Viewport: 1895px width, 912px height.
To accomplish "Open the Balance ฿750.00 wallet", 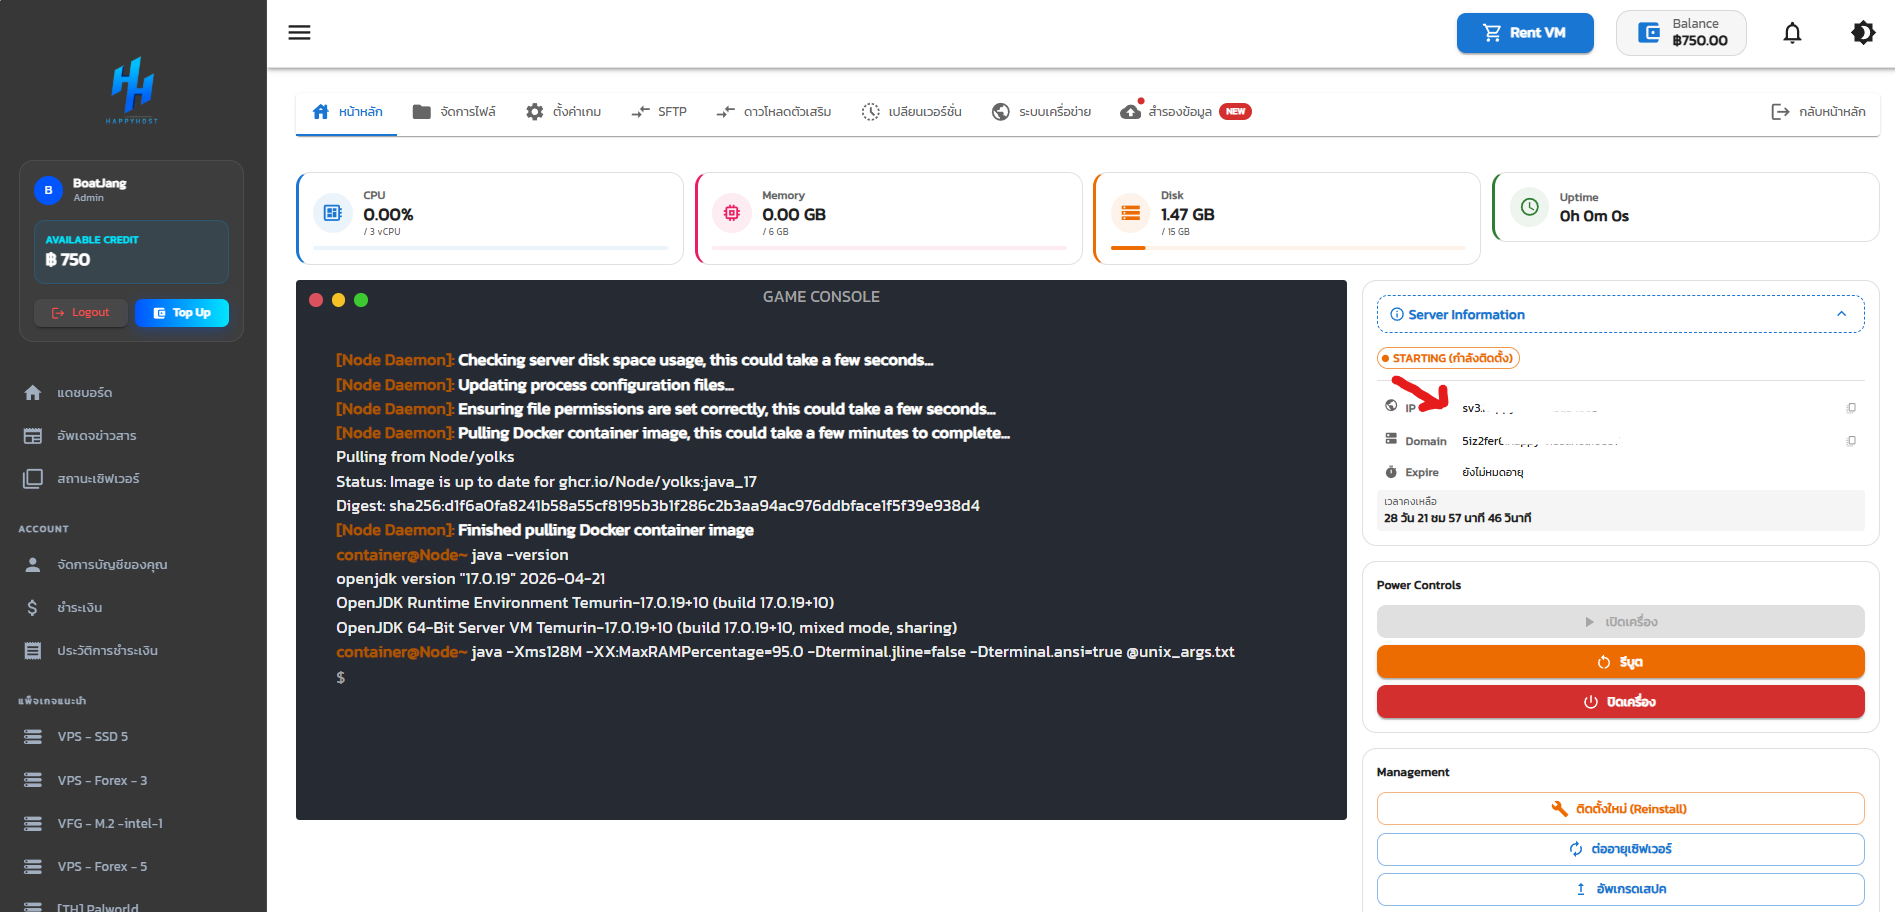I will (x=1681, y=33).
